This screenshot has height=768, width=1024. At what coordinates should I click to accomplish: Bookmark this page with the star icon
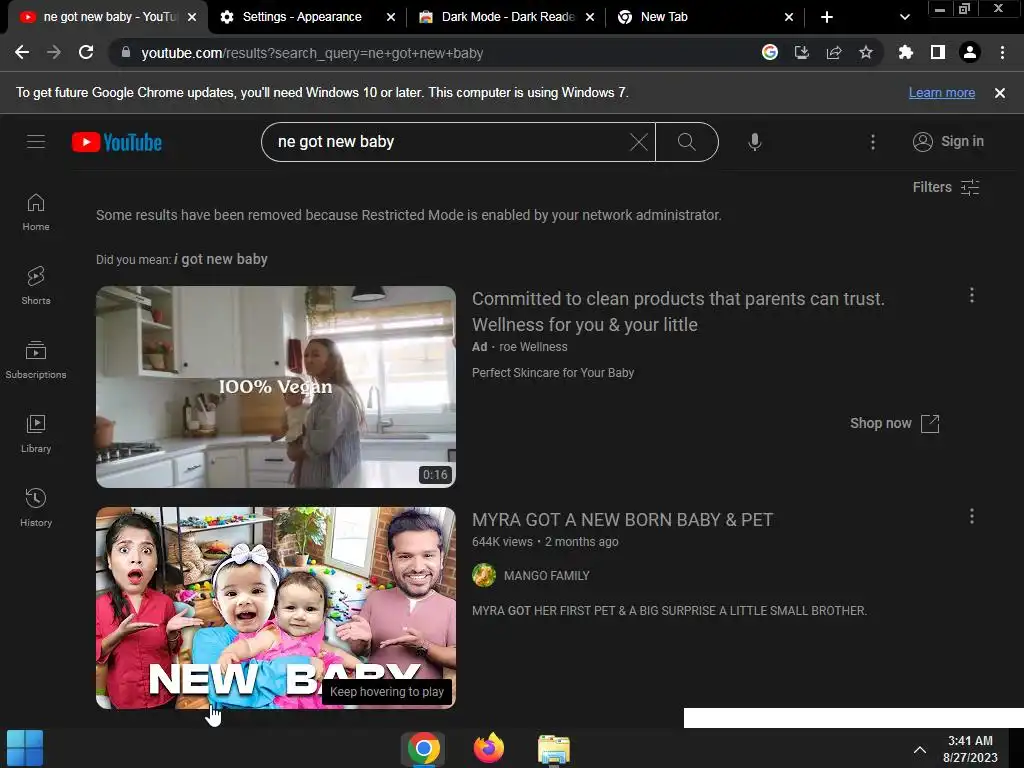pos(866,52)
